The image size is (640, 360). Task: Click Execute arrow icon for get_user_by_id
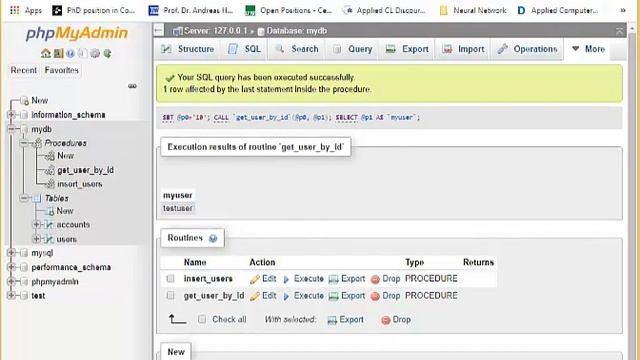[x=286, y=296]
